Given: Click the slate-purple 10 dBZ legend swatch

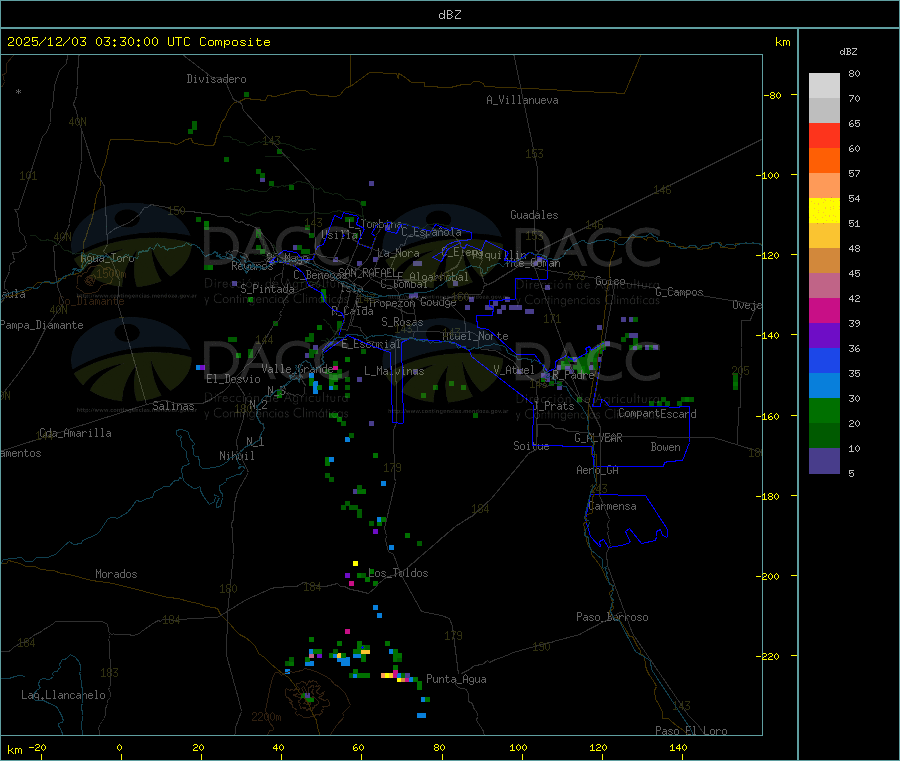Looking at the screenshot, I should click(824, 461).
